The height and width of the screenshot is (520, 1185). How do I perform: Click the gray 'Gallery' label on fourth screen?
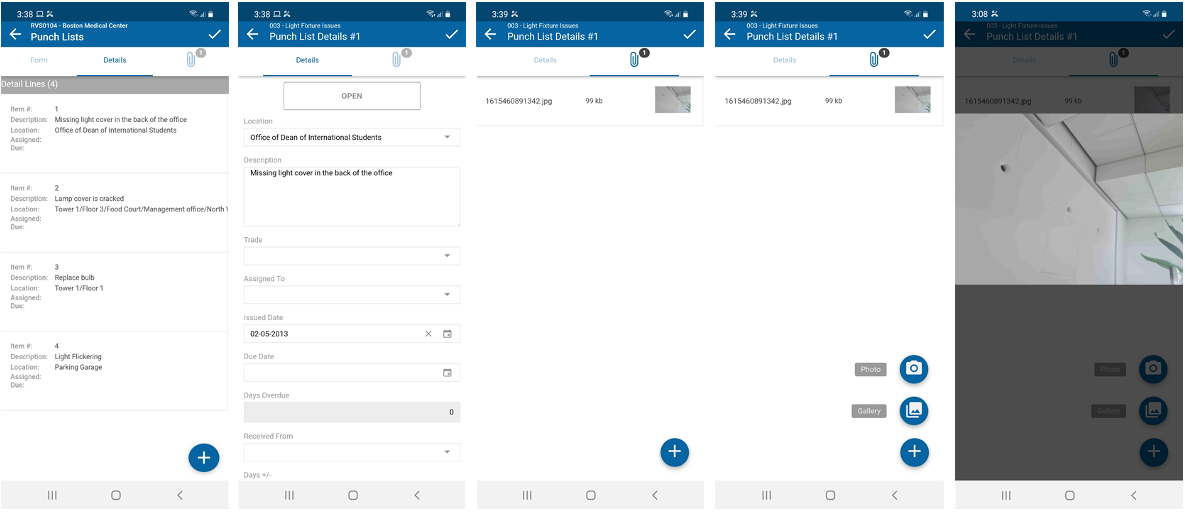869,411
